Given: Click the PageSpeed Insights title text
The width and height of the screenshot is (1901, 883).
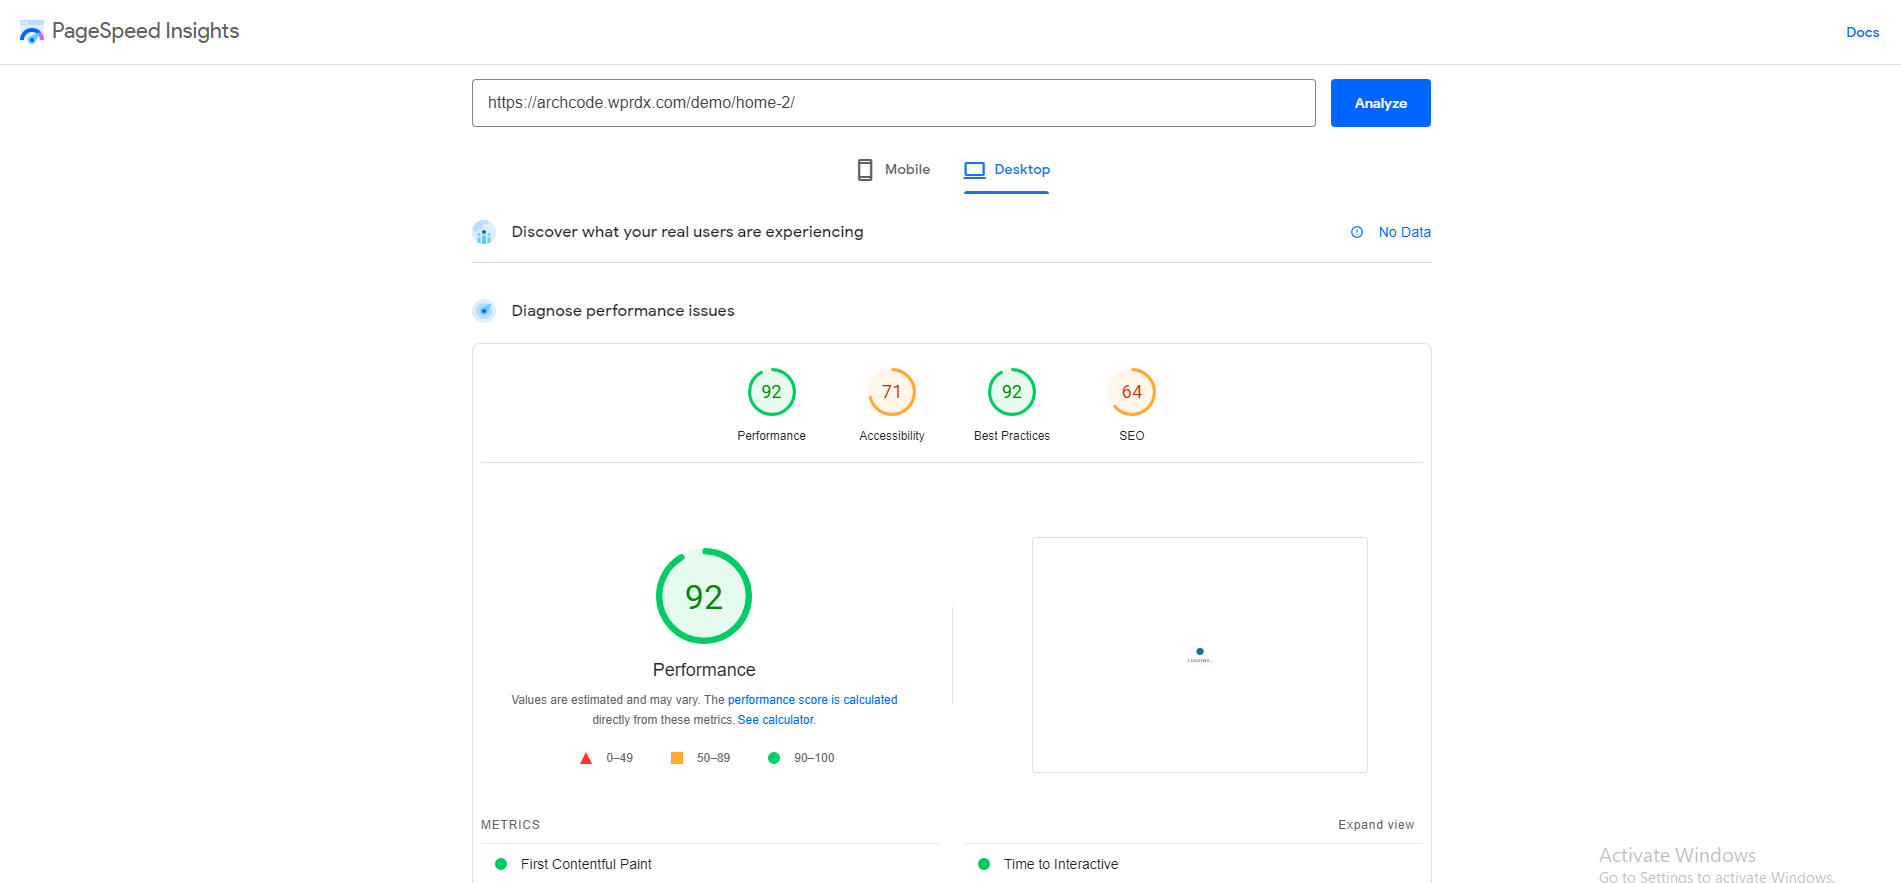Looking at the screenshot, I should [x=146, y=31].
